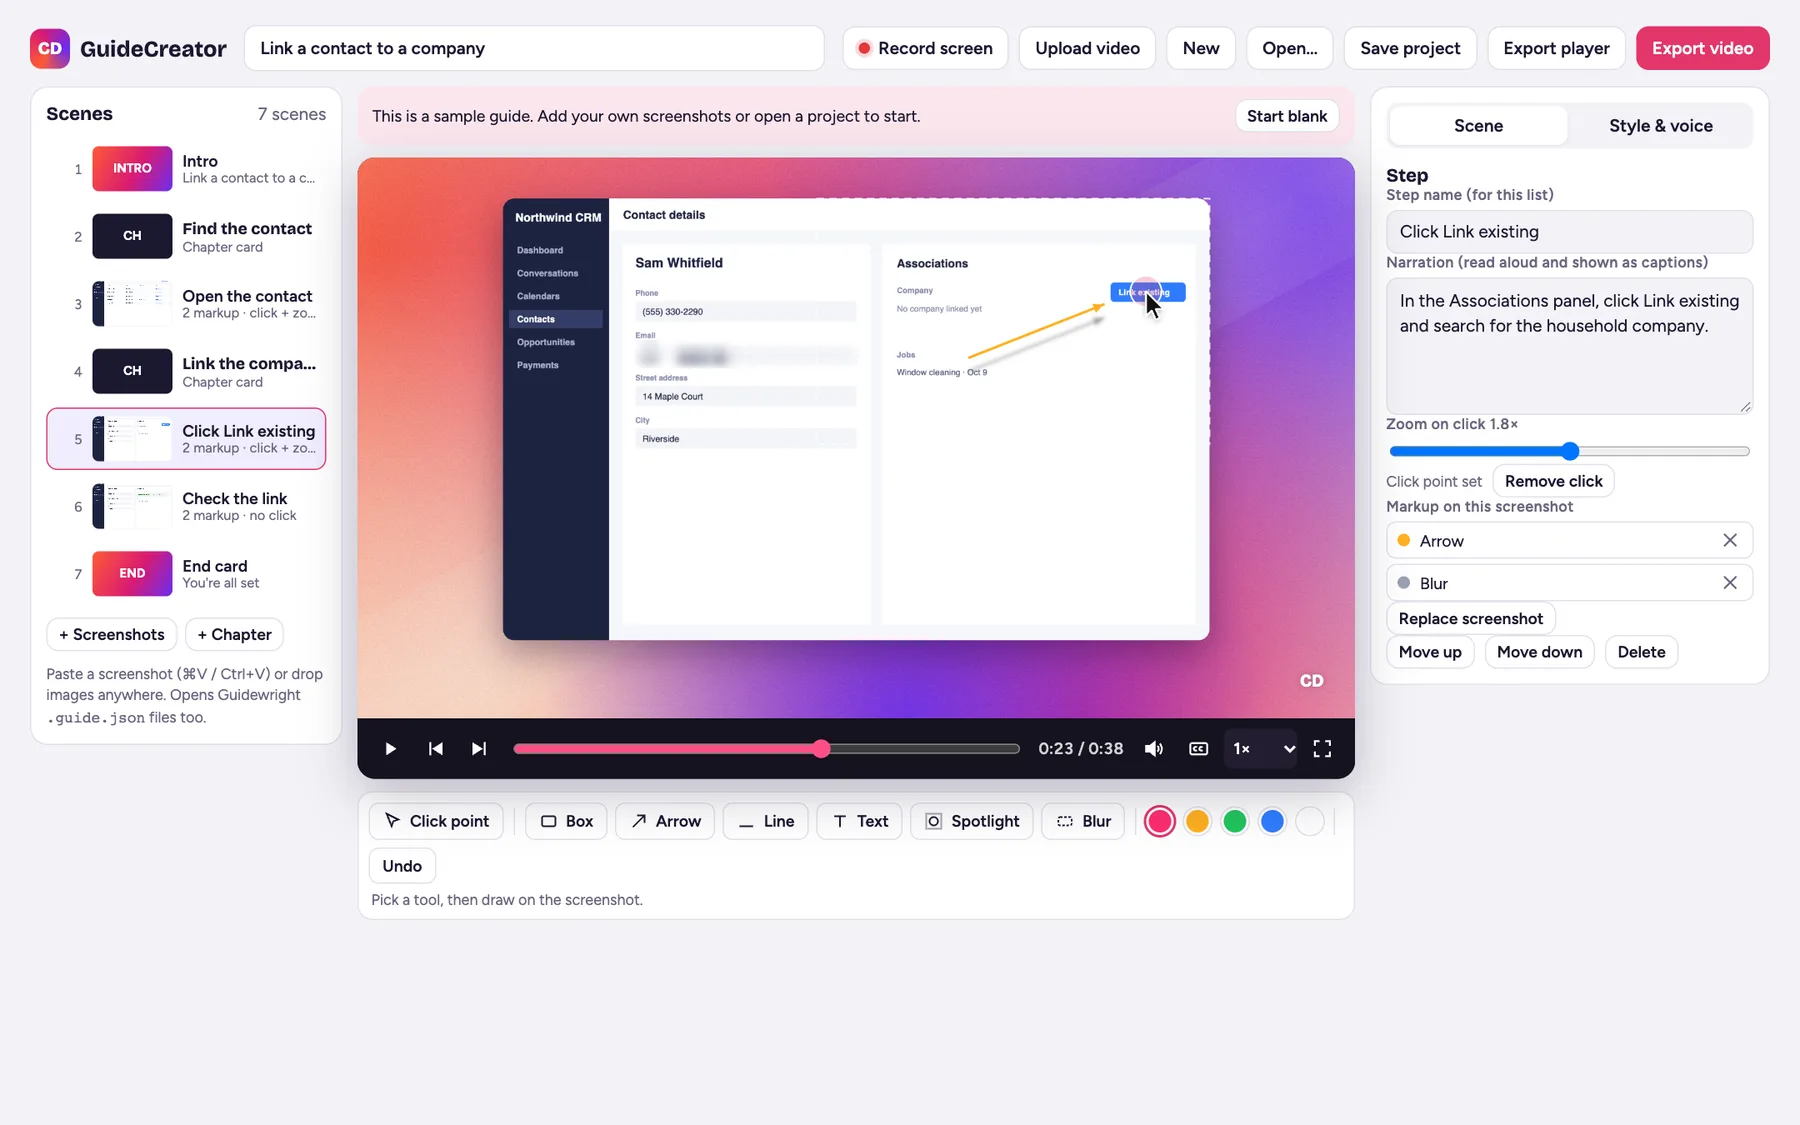Click the GuideCreator CD logo icon
The width and height of the screenshot is (1800, 1125).
(x=50, y=48)
